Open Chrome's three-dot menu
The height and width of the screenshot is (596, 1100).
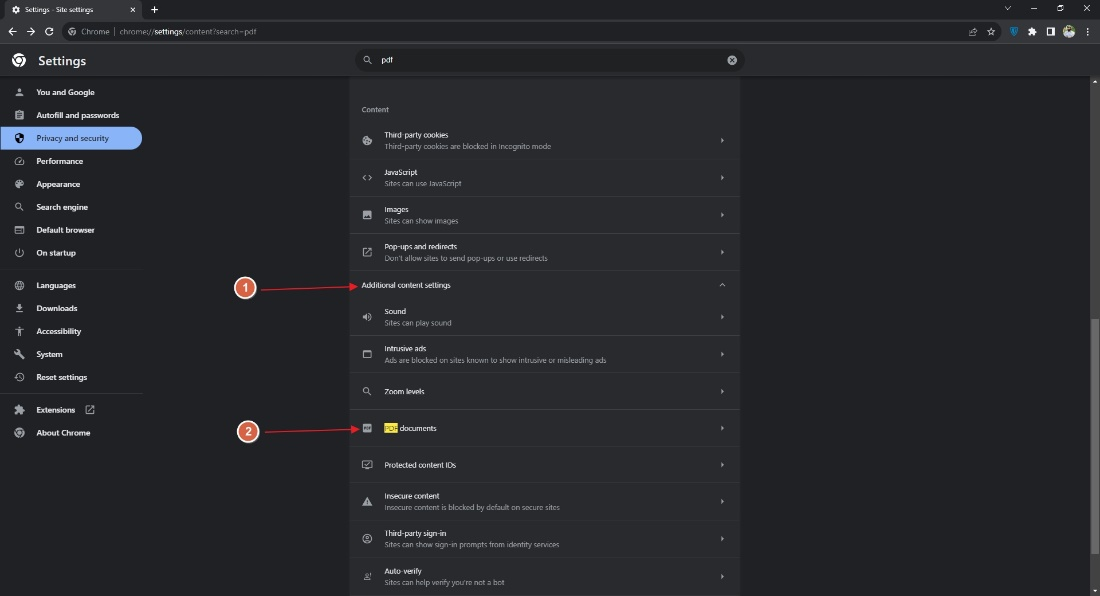[1087, 31]
